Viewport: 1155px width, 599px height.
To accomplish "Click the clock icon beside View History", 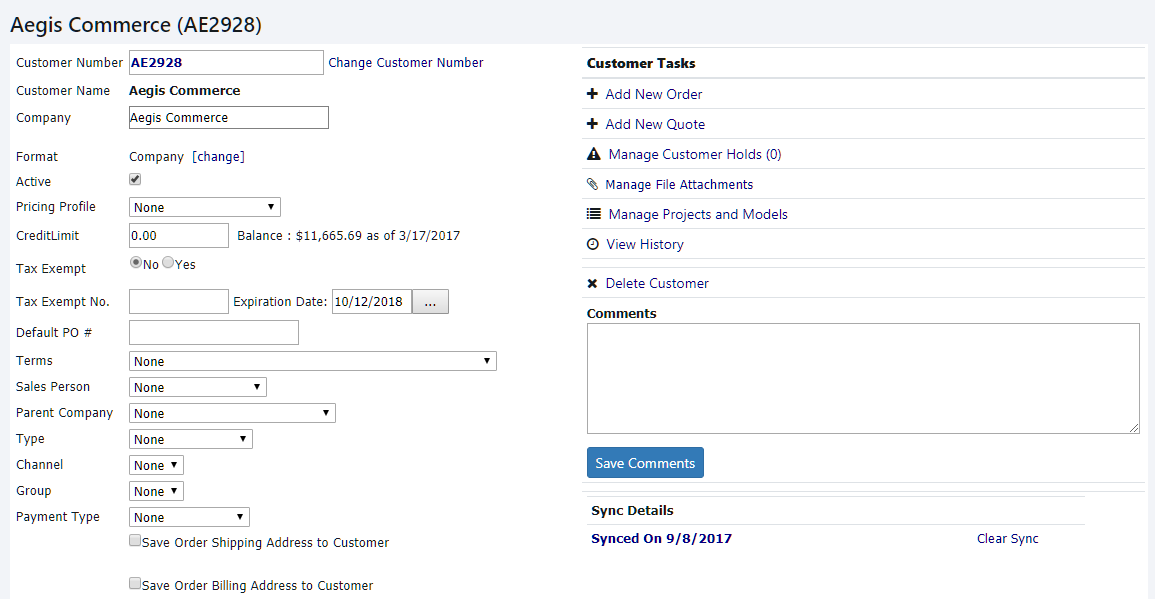I will pos(593,244).
